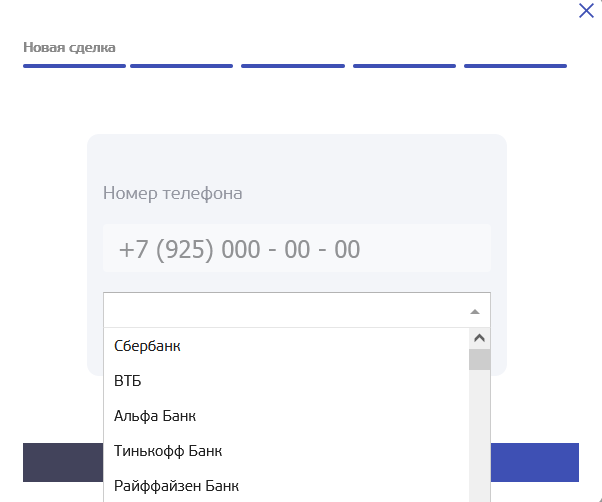Click the dark button behind the dropdown
Screen dimensions: 602x502
63,462
